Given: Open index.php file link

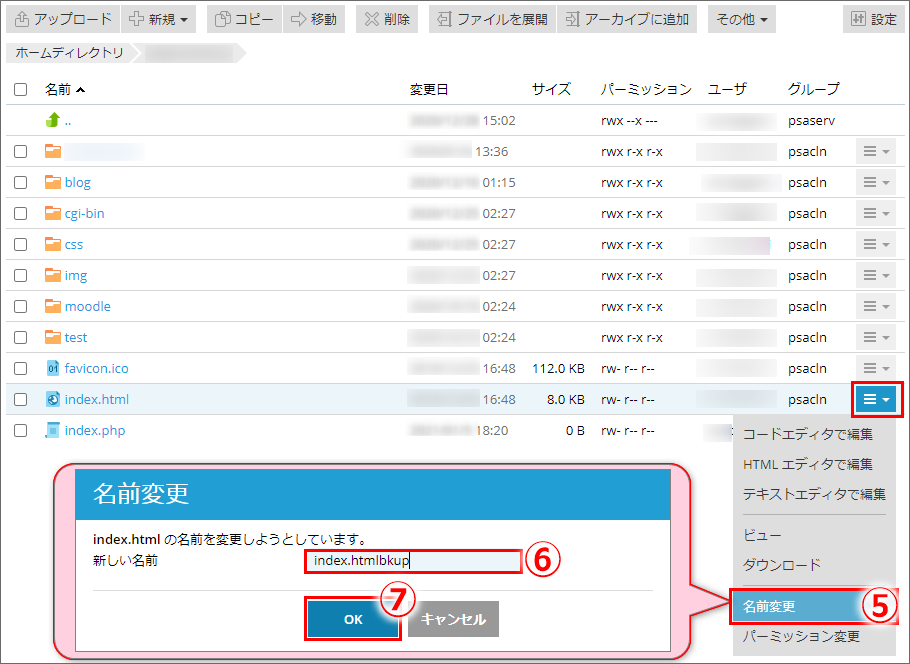Looking at the screenshot, I should pyautogui.click(x=95, y=430).
